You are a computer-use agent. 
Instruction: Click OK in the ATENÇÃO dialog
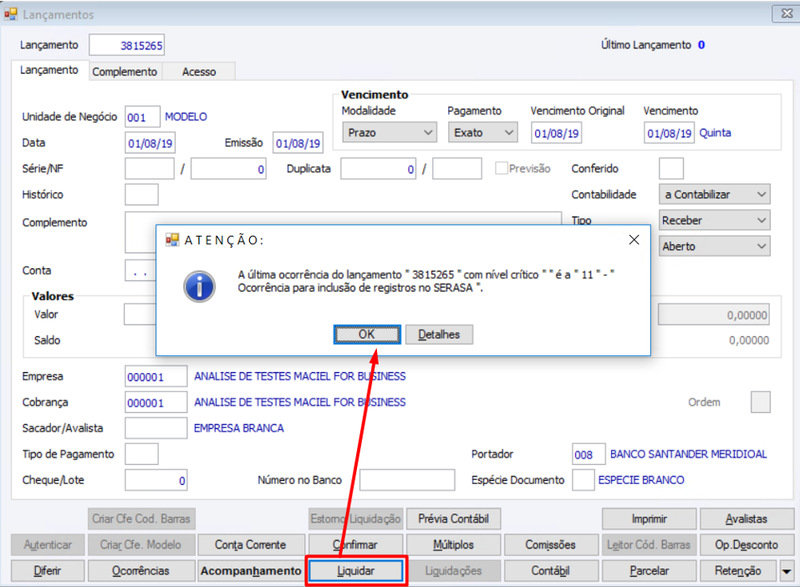coord(367,335)
